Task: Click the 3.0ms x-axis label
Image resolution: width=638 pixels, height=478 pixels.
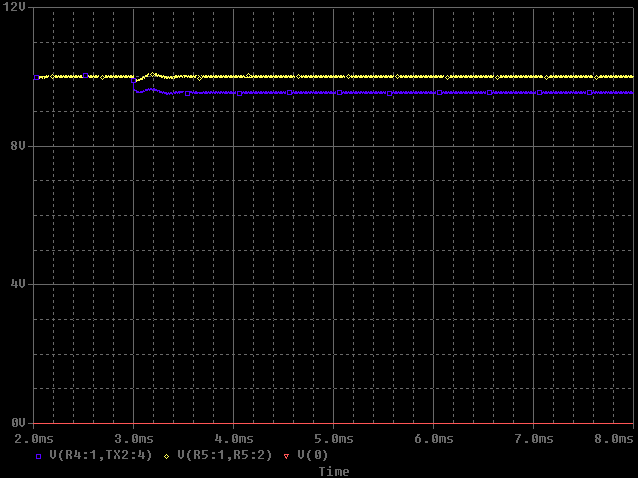Action: point(134,439)
